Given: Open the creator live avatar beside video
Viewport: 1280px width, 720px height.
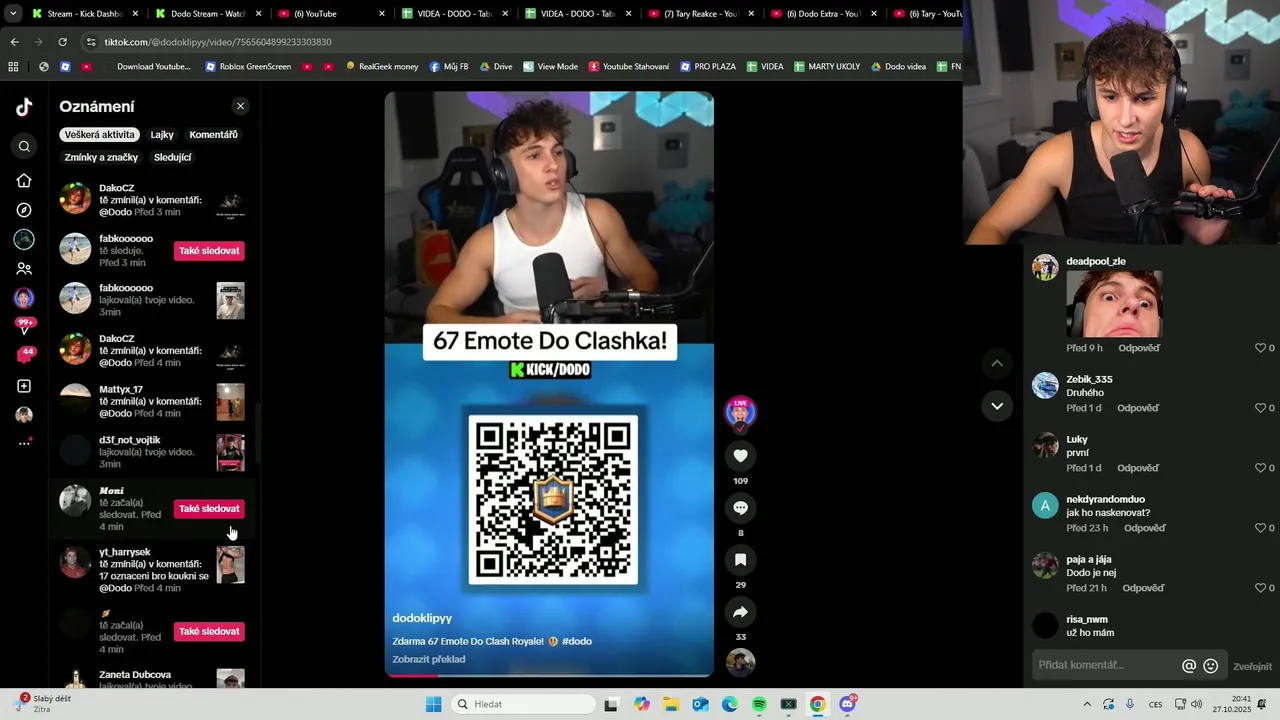Looking at the screenshot, I should pos(740,413).
